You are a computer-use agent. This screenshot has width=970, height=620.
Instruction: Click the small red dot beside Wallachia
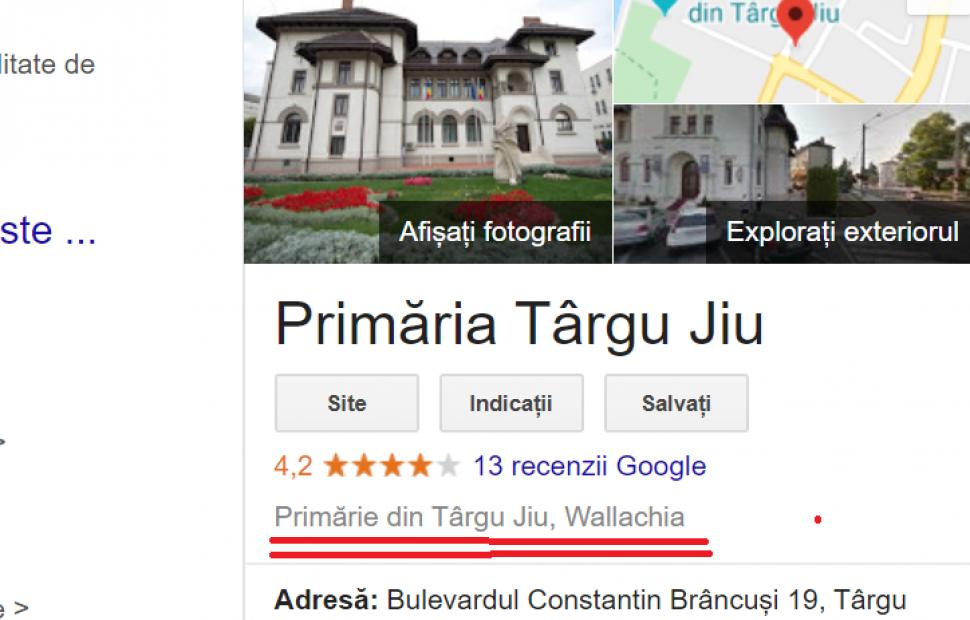[818, 520]
